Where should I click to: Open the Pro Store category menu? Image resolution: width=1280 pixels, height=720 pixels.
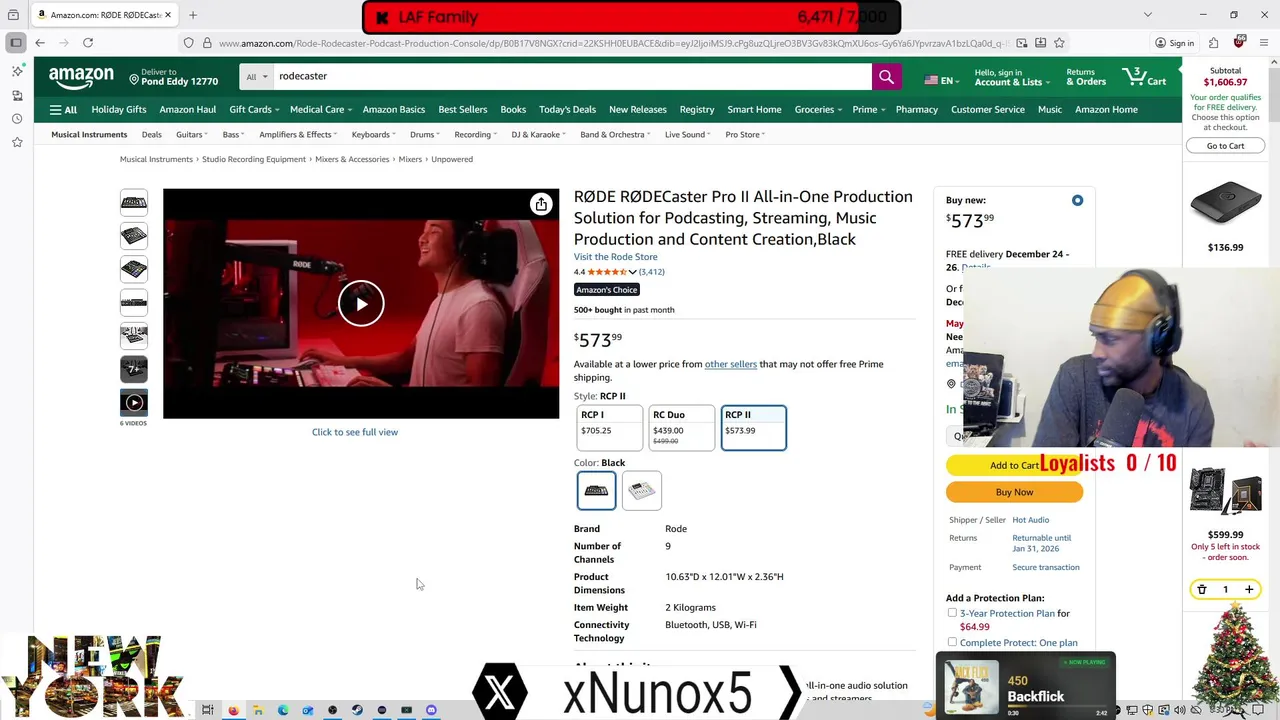tap(745, 134)
